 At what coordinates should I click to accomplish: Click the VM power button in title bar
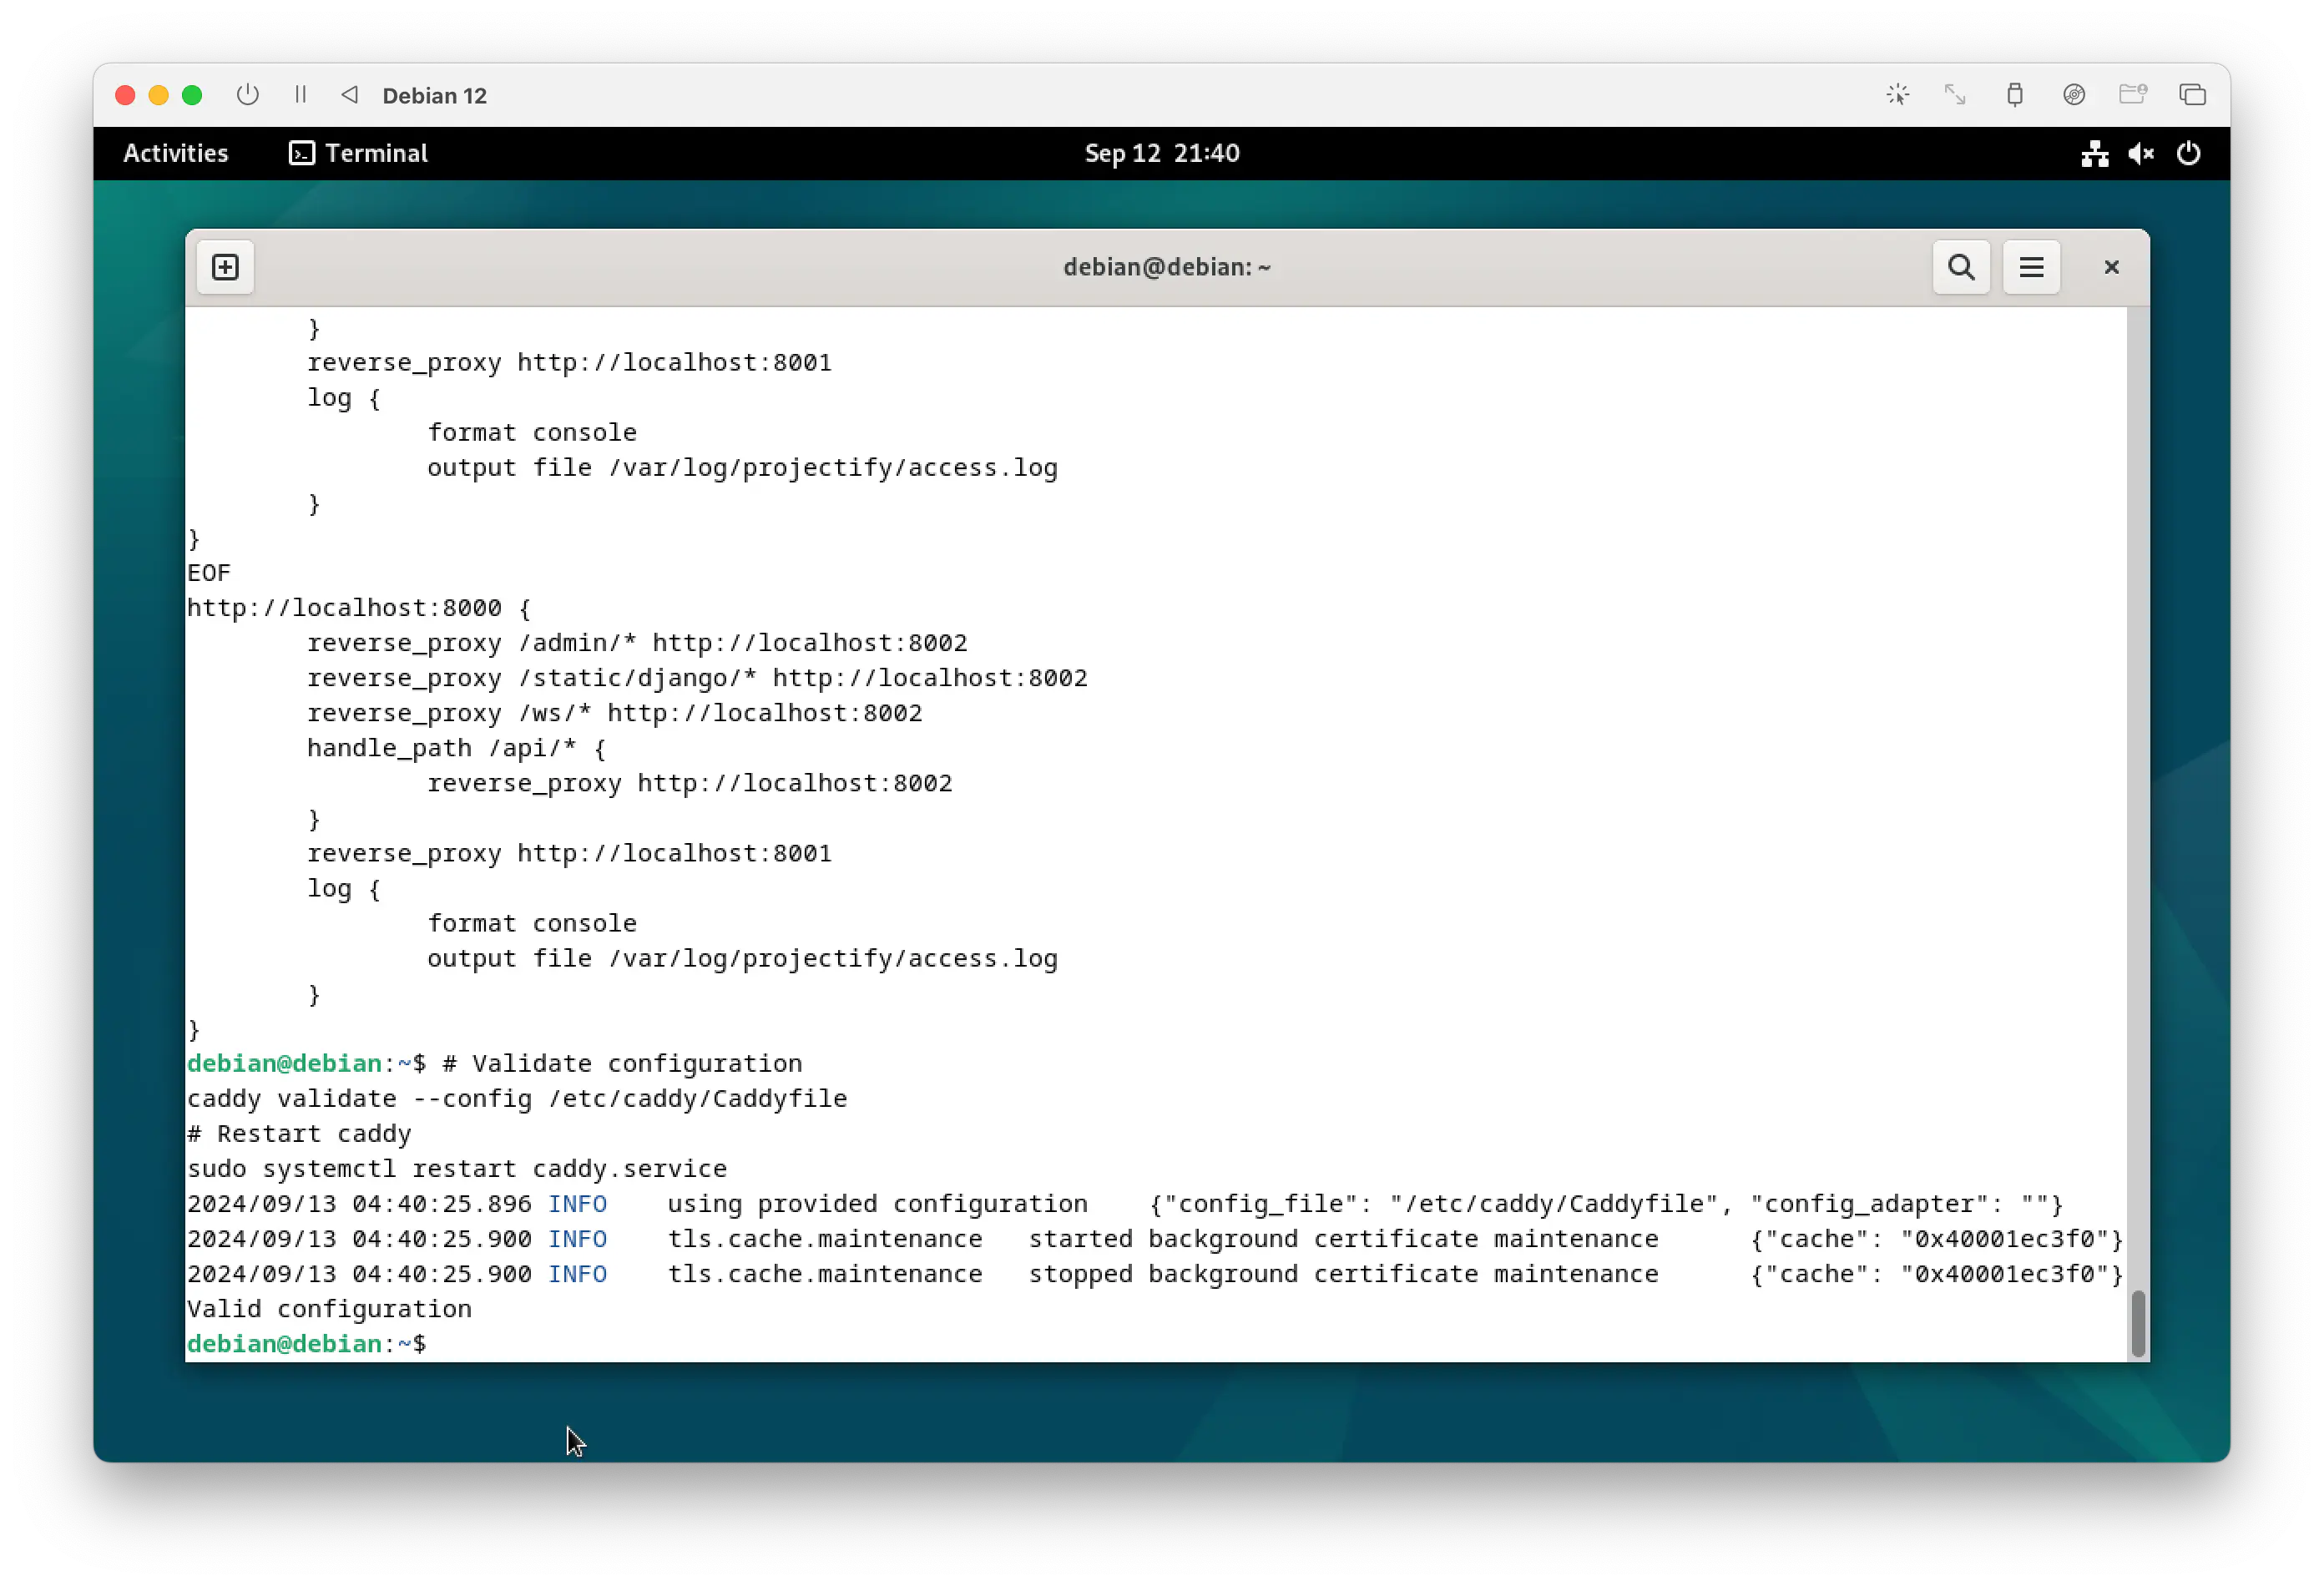pos(247,95)
